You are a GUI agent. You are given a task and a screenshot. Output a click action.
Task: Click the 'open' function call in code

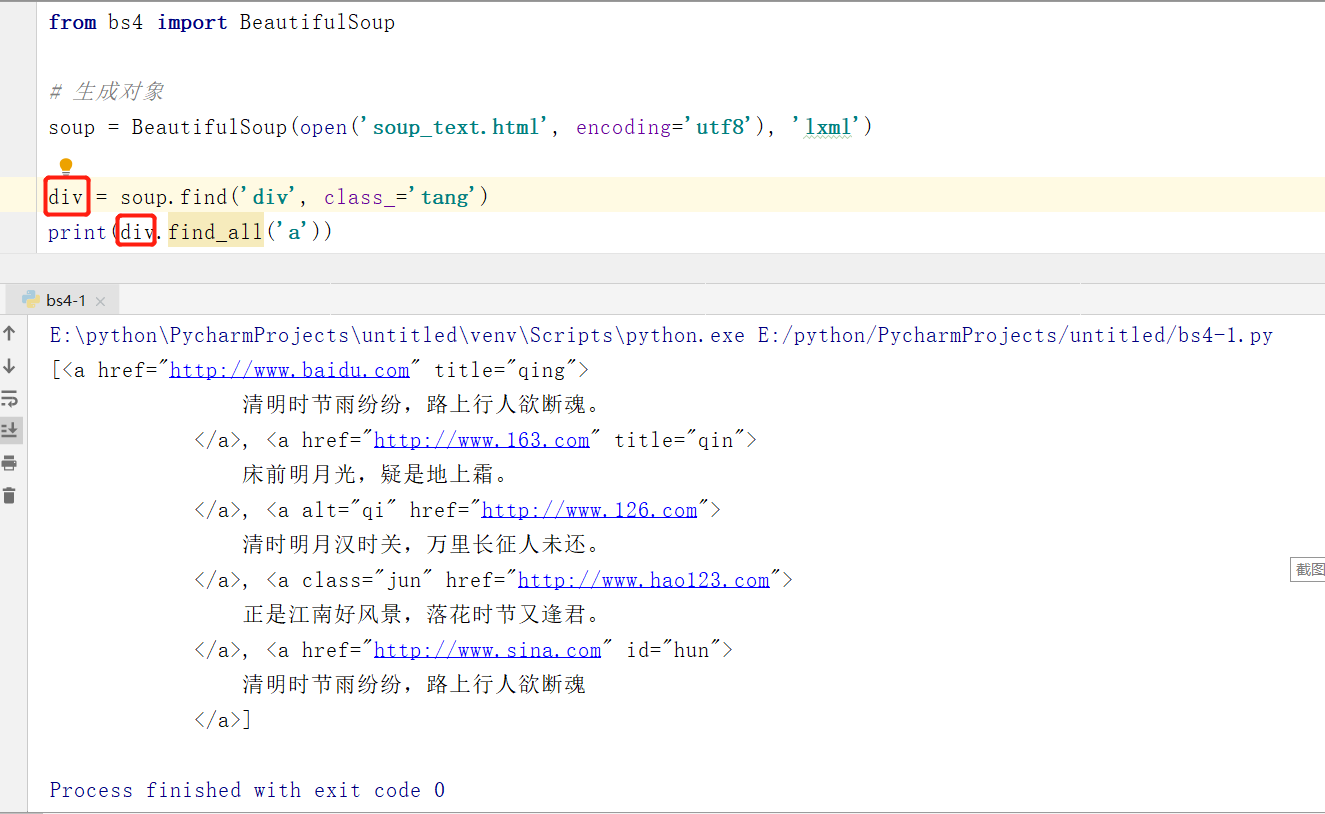point(323,127)
